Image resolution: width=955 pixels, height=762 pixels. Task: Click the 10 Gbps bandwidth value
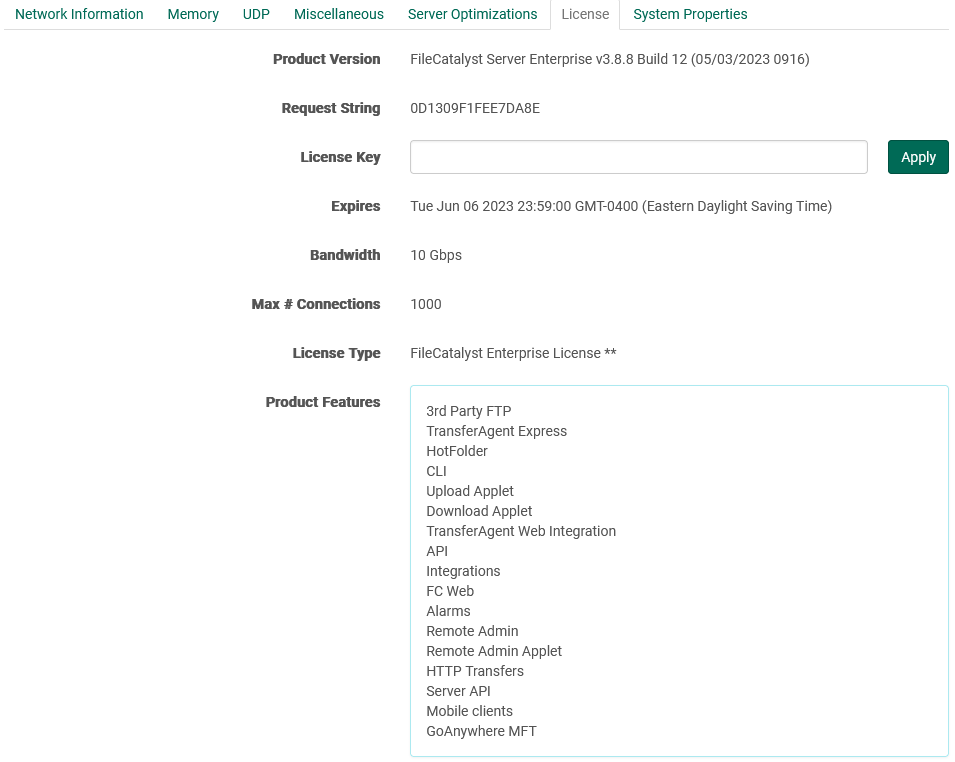pyautogui.click(x=436, y=255)
